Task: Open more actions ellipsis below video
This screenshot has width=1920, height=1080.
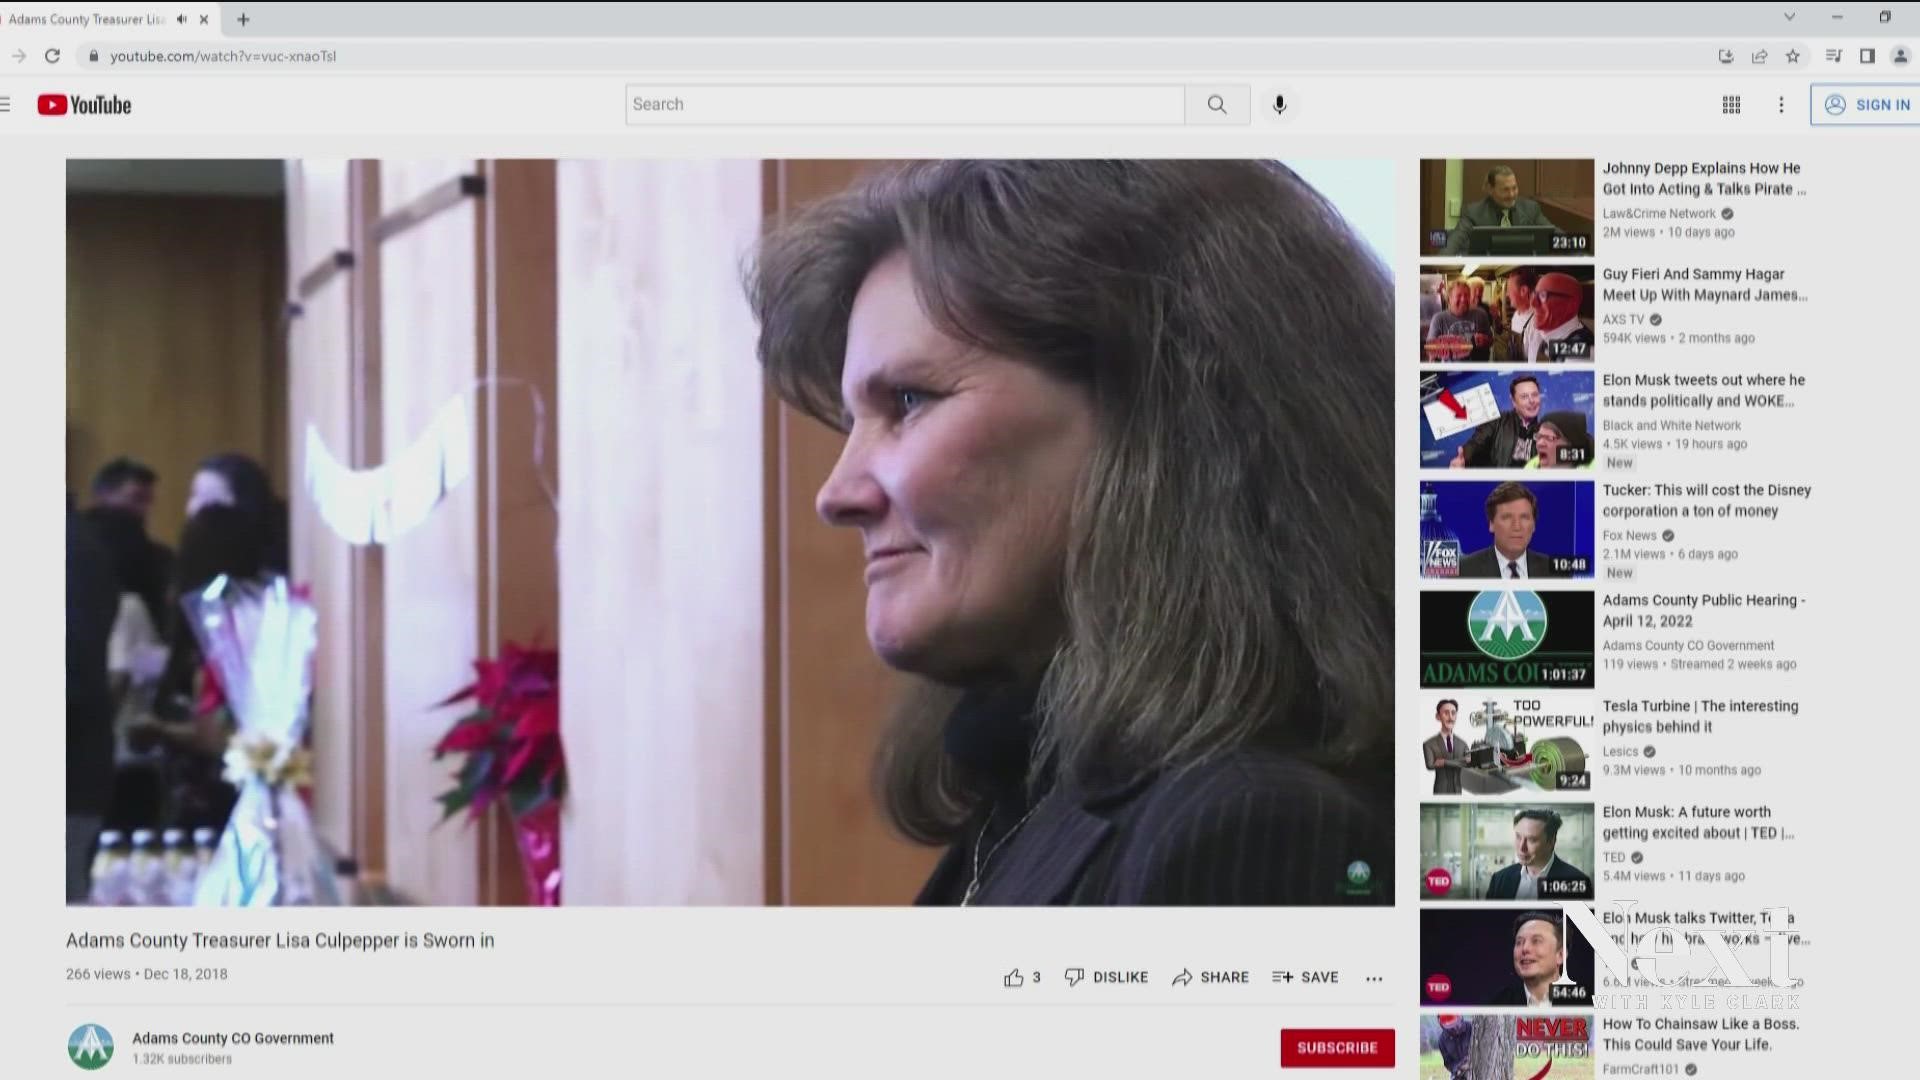Action: (1374, 978)
